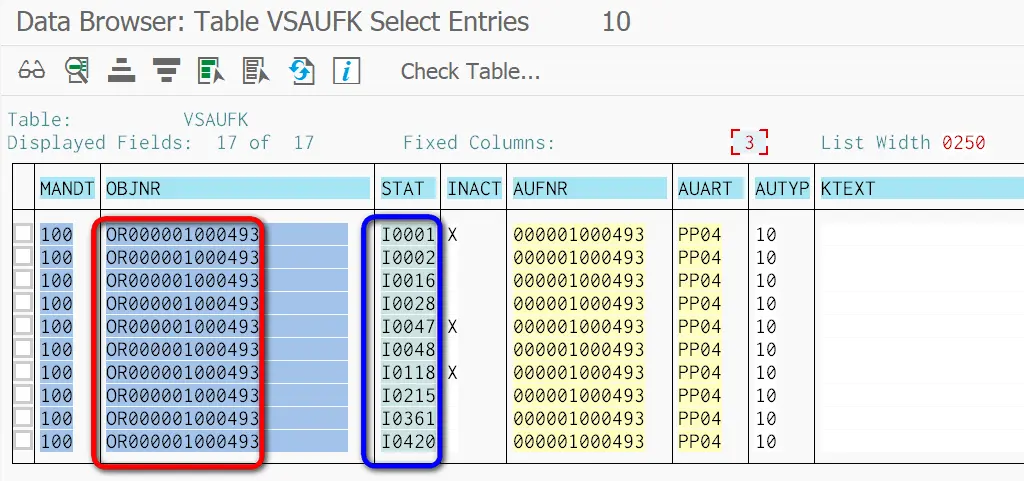
Task: Click the INACT X in row I0118
Action: (453, 372)
